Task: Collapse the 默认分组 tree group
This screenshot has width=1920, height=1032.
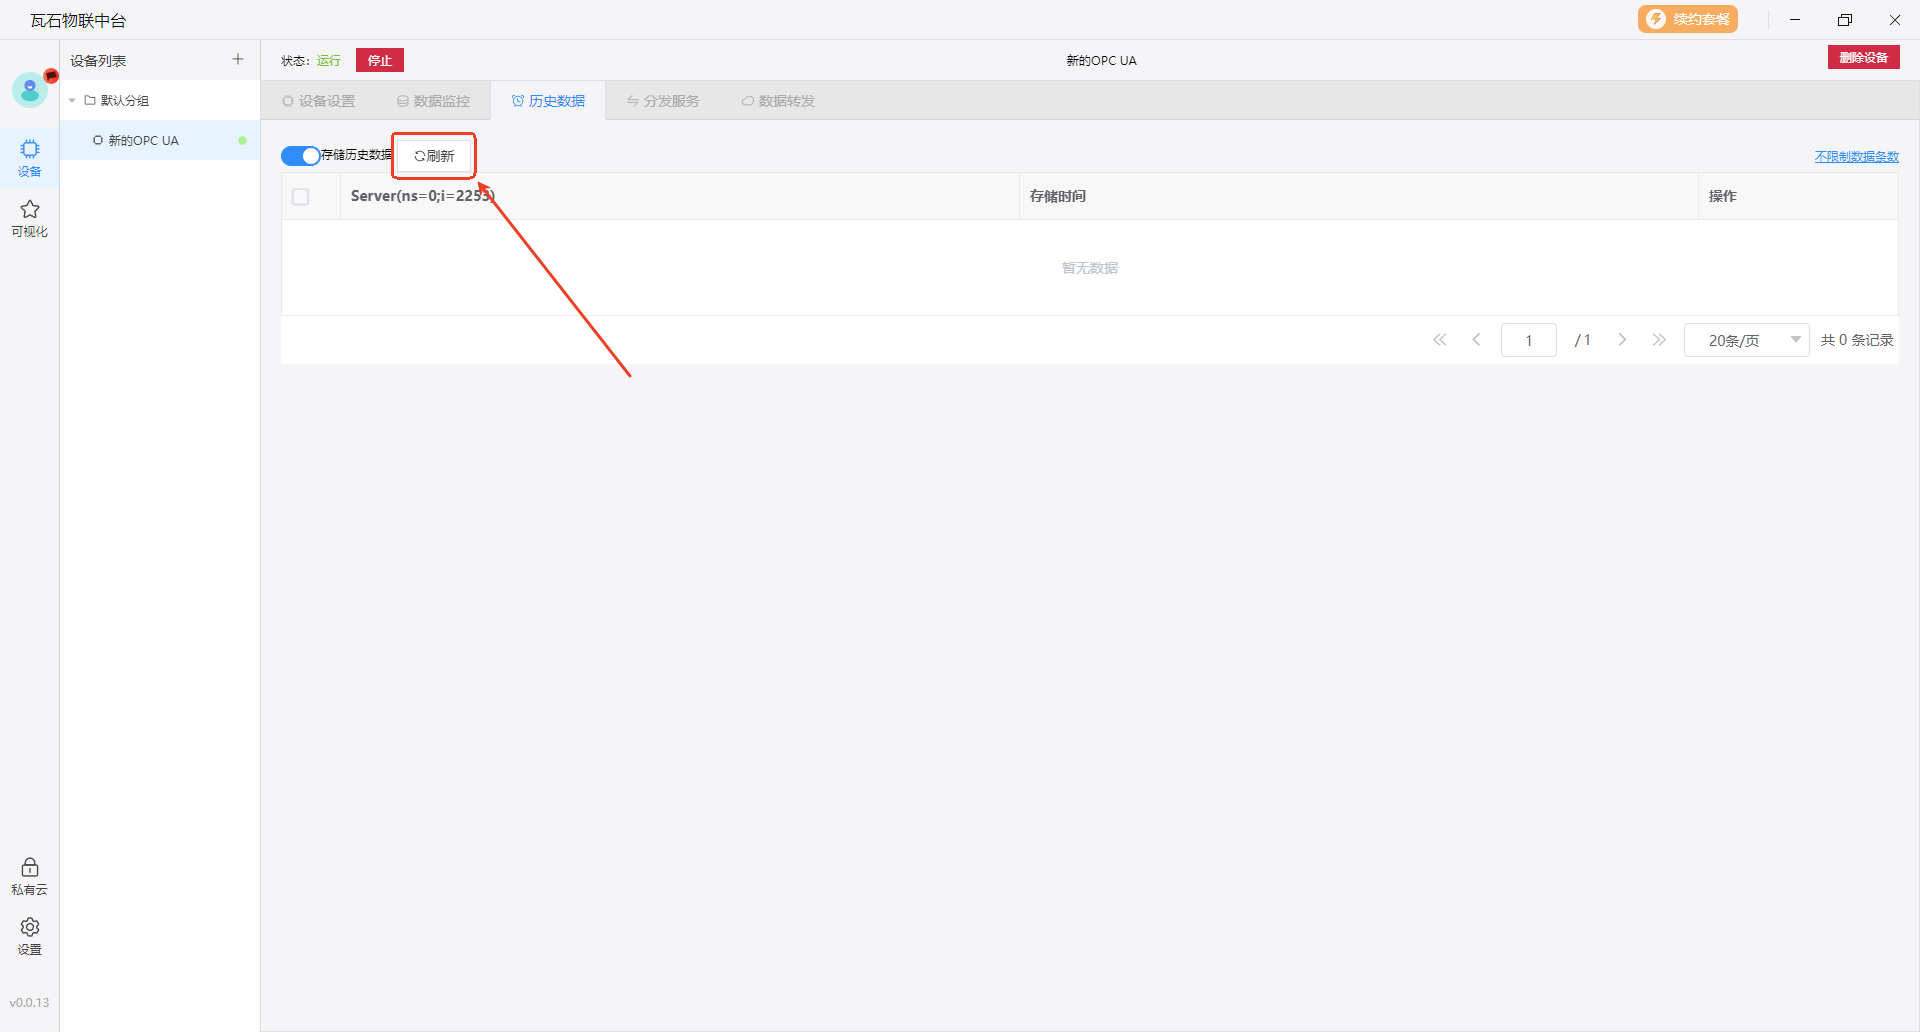Action: pos(72,101)
